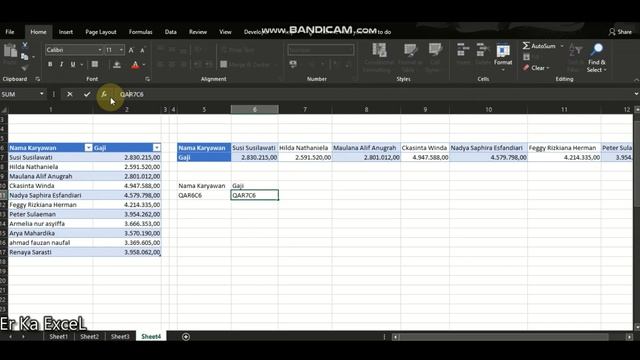
Task: Switch to the Insert tab
Action: click(66, 32)
